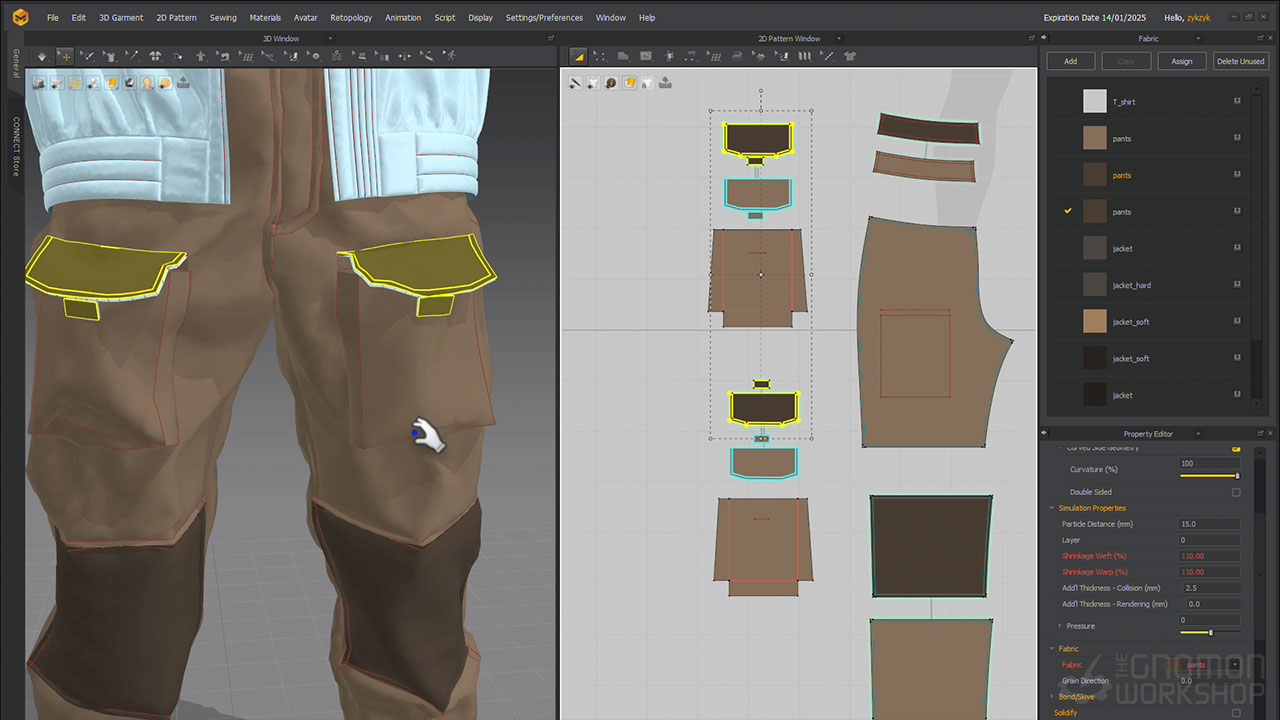Viewport: 1280px width, 720px height.
Task: Click the export icon in 3D view toolbar
Action: (183, 83)
